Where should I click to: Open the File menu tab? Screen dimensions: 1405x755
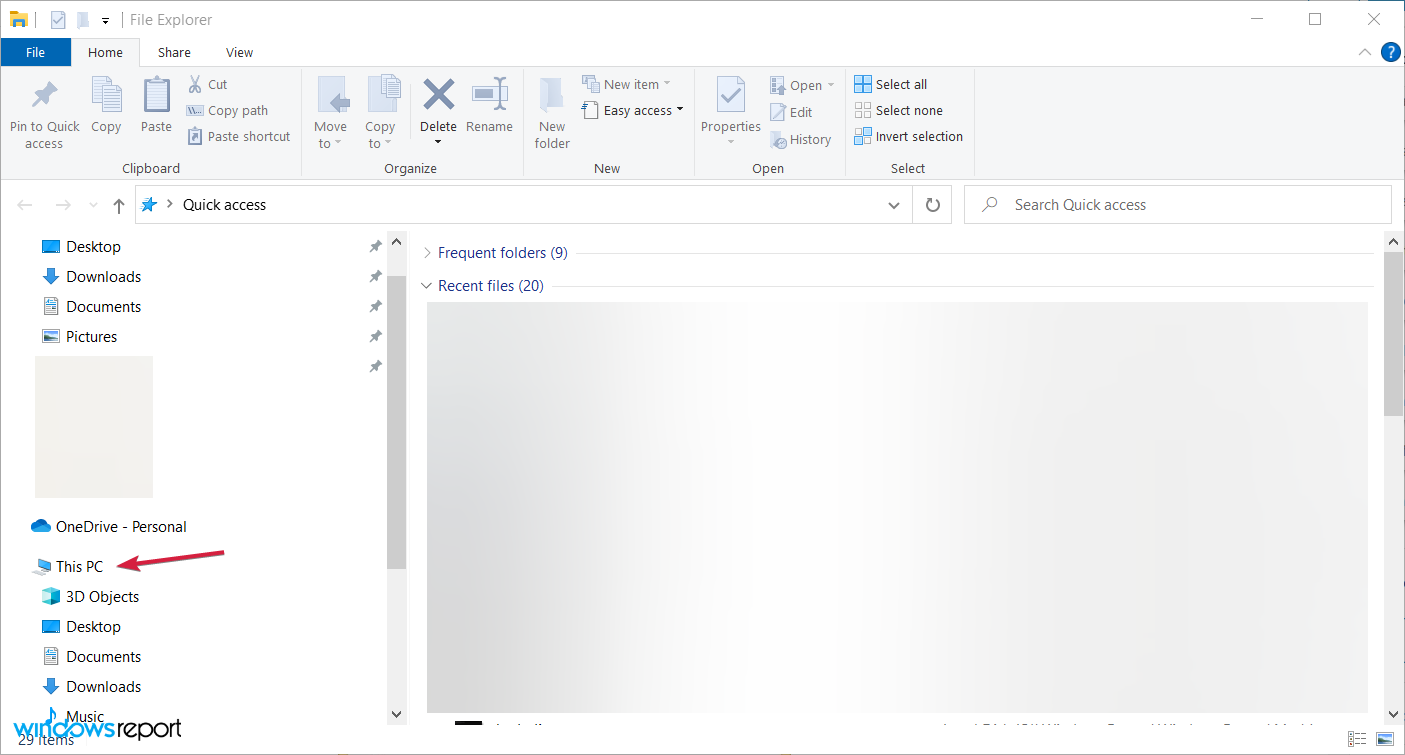35,53
